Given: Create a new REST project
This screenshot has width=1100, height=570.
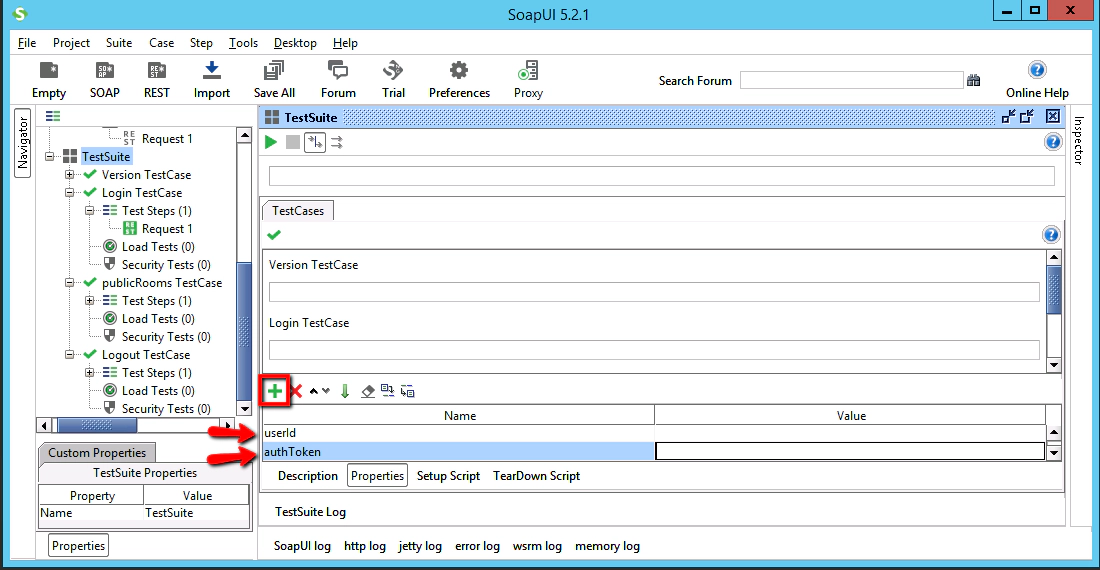Looking at the screenshot, I should pyautogui.click(x=156, y=79).
